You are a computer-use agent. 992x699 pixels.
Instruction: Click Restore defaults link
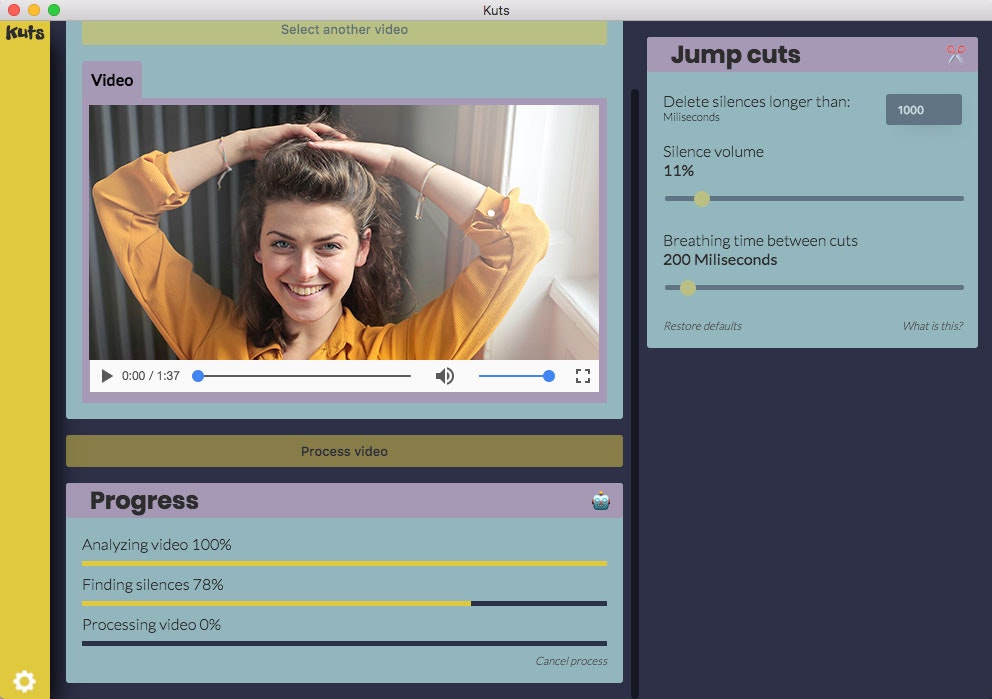(x=702, y=326)
